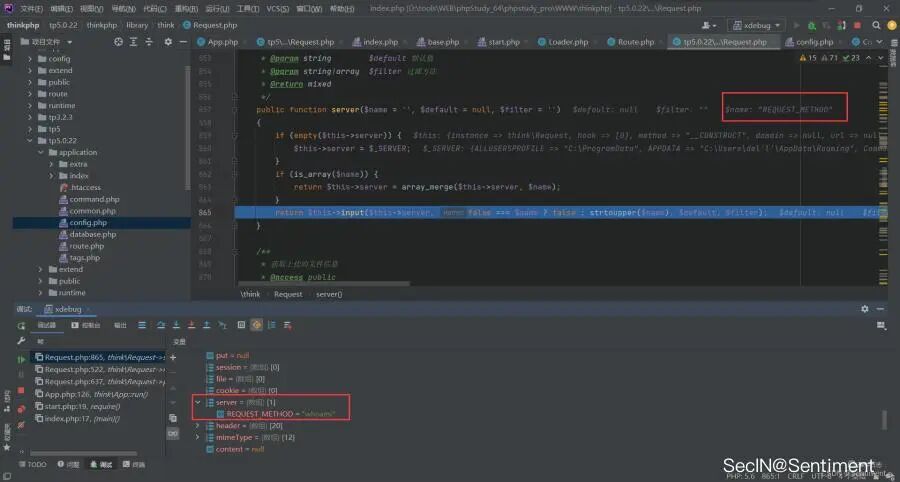Expand the header variable node
The image size is (900, 482).
point(198,426)
